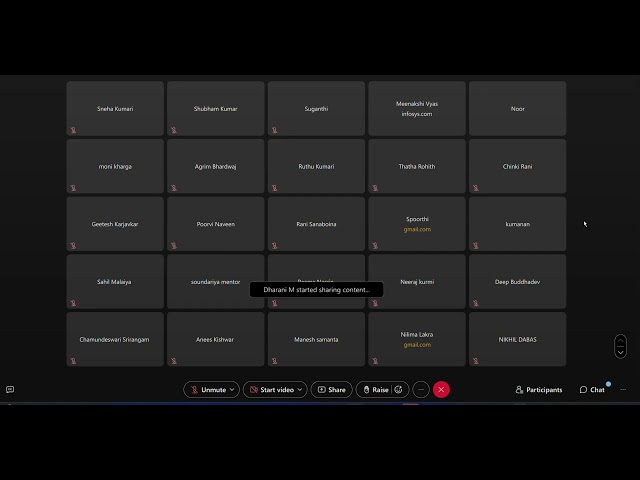Open the more options circle button

click(421, 390)
